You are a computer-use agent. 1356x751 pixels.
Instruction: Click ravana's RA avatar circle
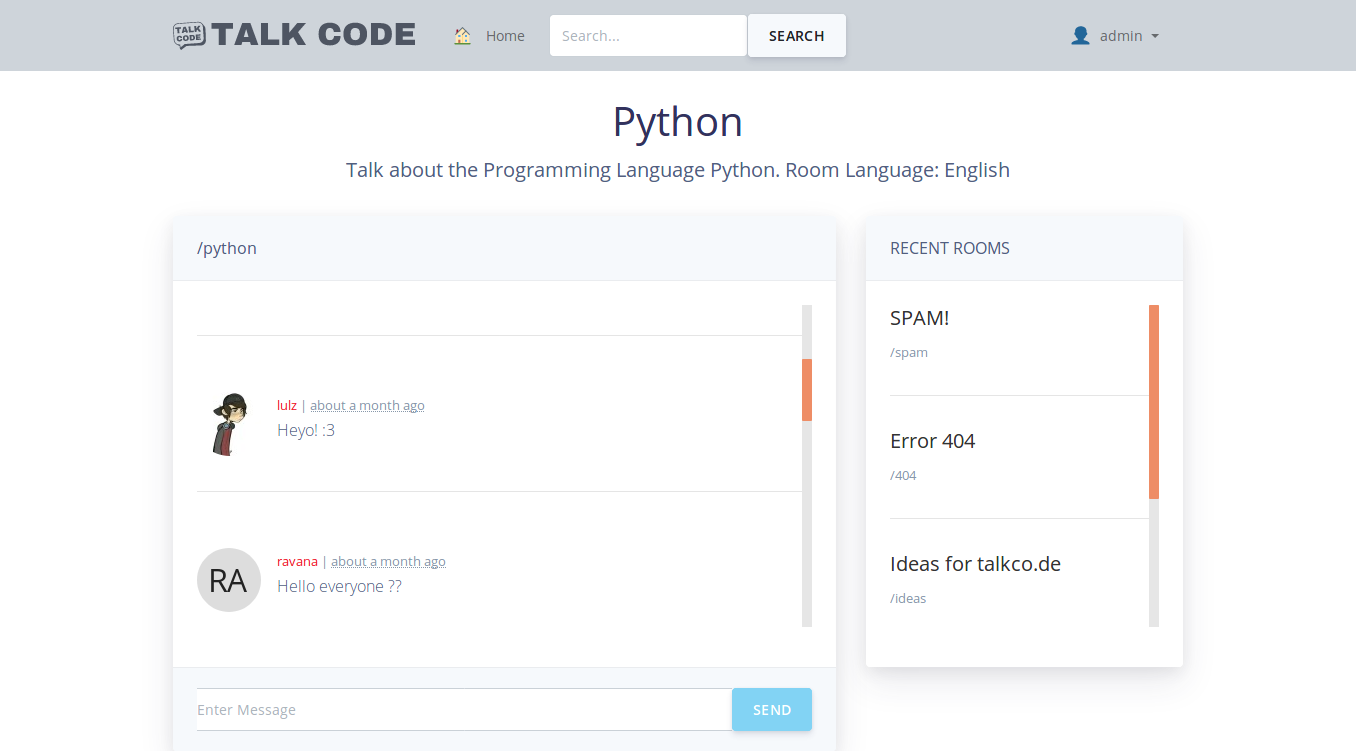[228, 580]
